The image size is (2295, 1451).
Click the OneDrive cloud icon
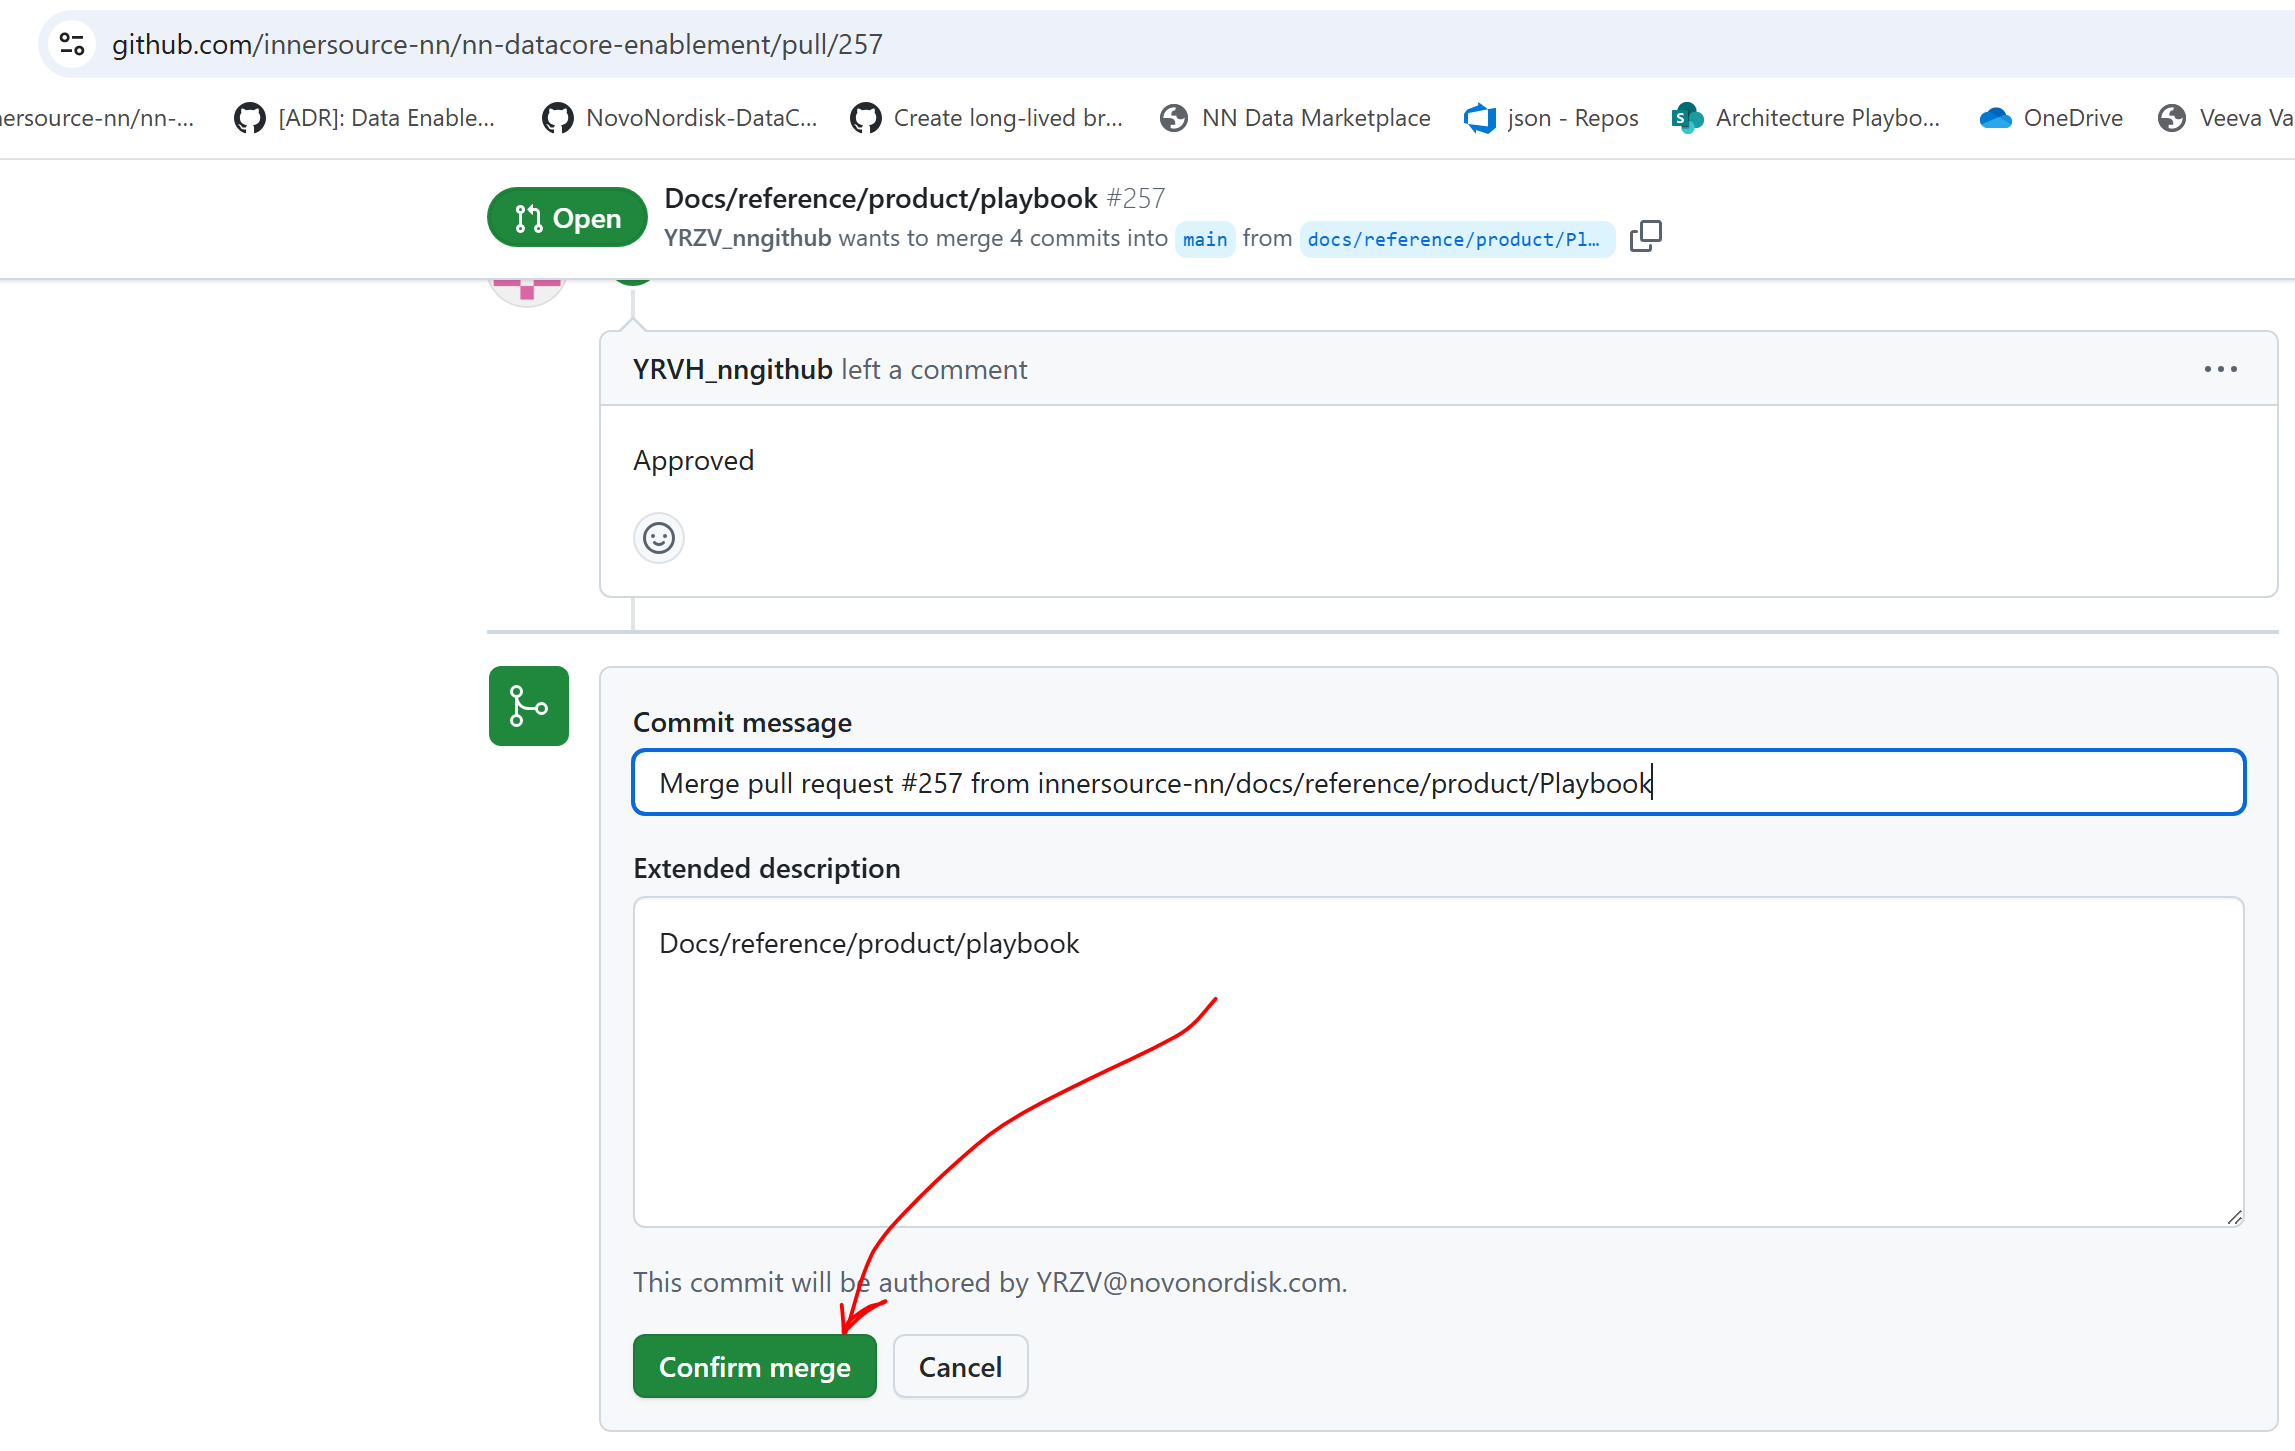click(1996, 118)
